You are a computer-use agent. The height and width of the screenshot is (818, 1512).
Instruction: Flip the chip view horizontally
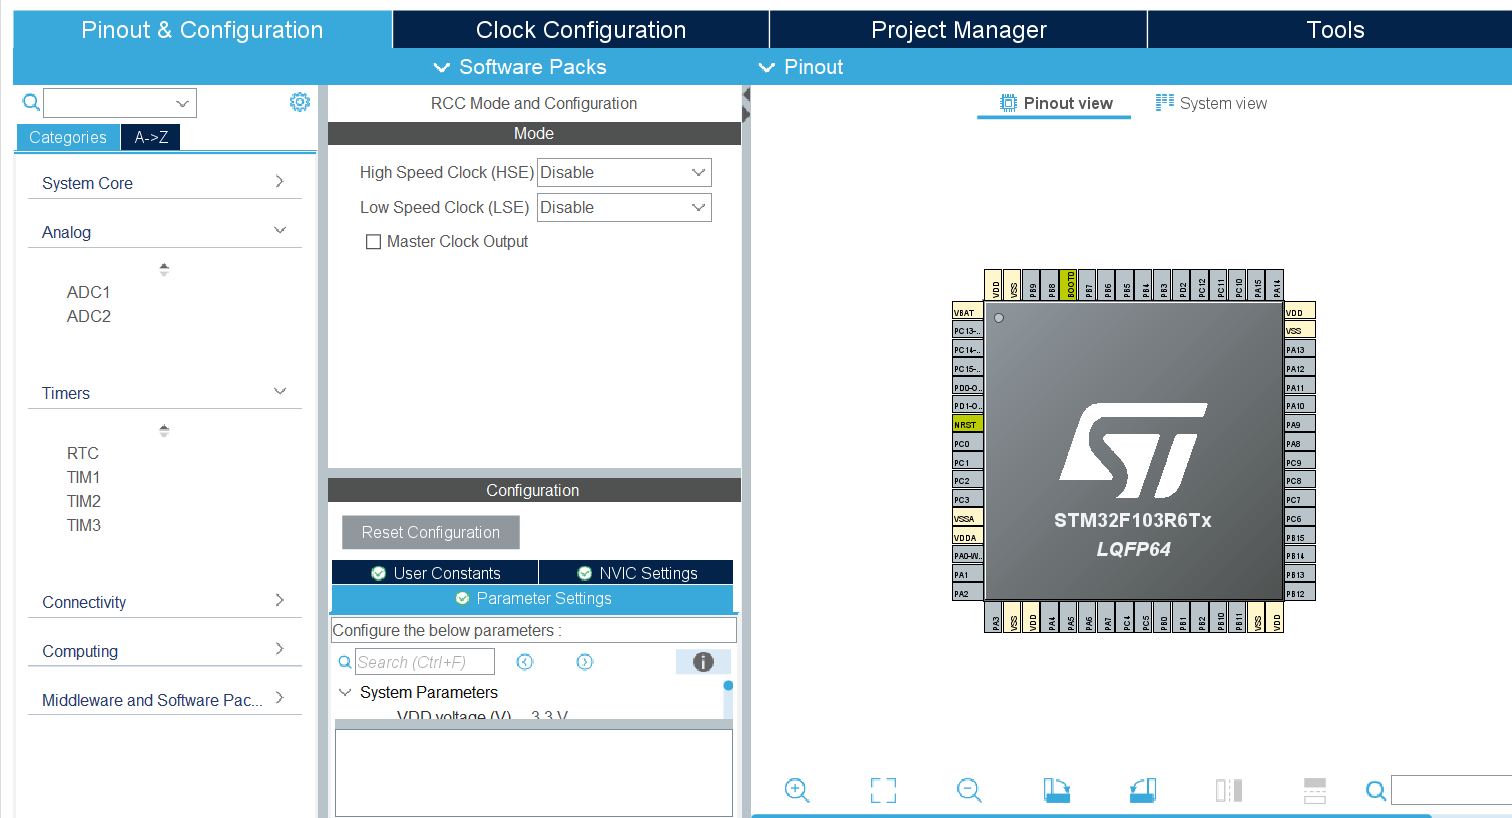[1229, 790]
